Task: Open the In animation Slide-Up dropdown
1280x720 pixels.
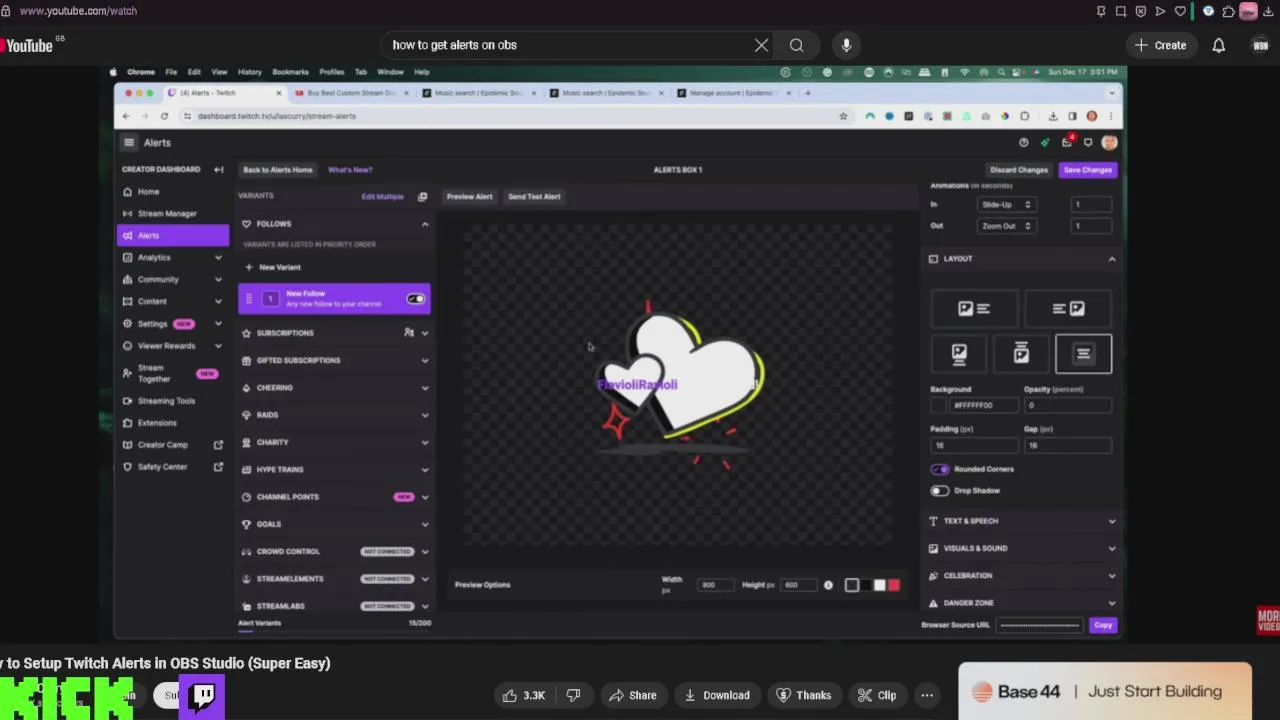Action: [1005, 204]
